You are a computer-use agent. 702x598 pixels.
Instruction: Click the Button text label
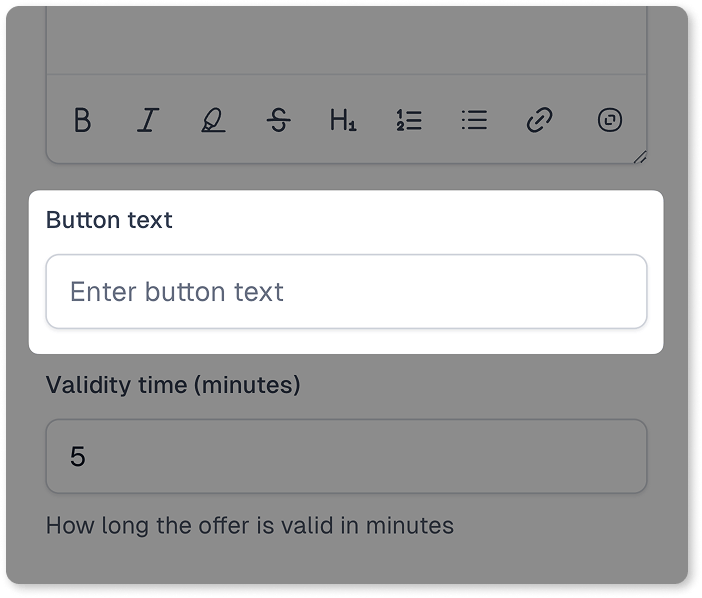click(x=109, y=220)
